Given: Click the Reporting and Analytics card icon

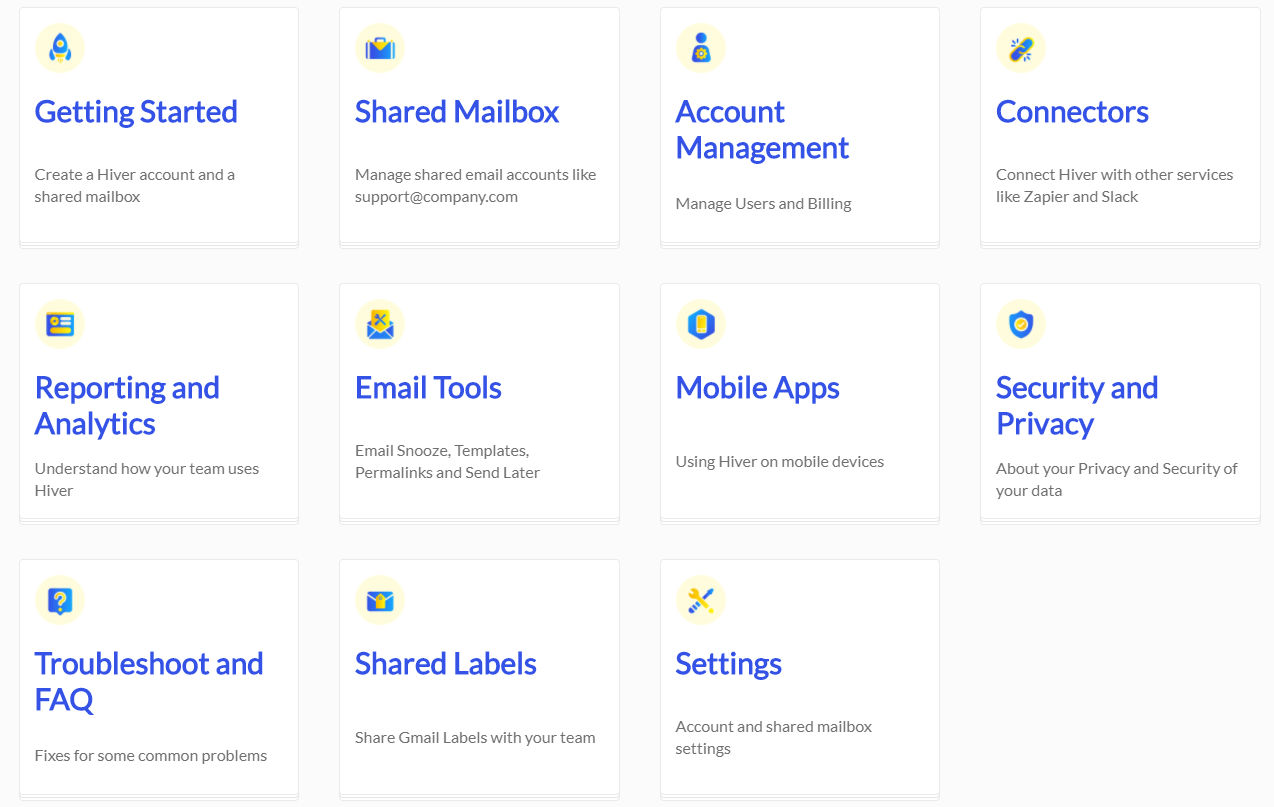Looking at the screenshot, I should click(60, 324).
